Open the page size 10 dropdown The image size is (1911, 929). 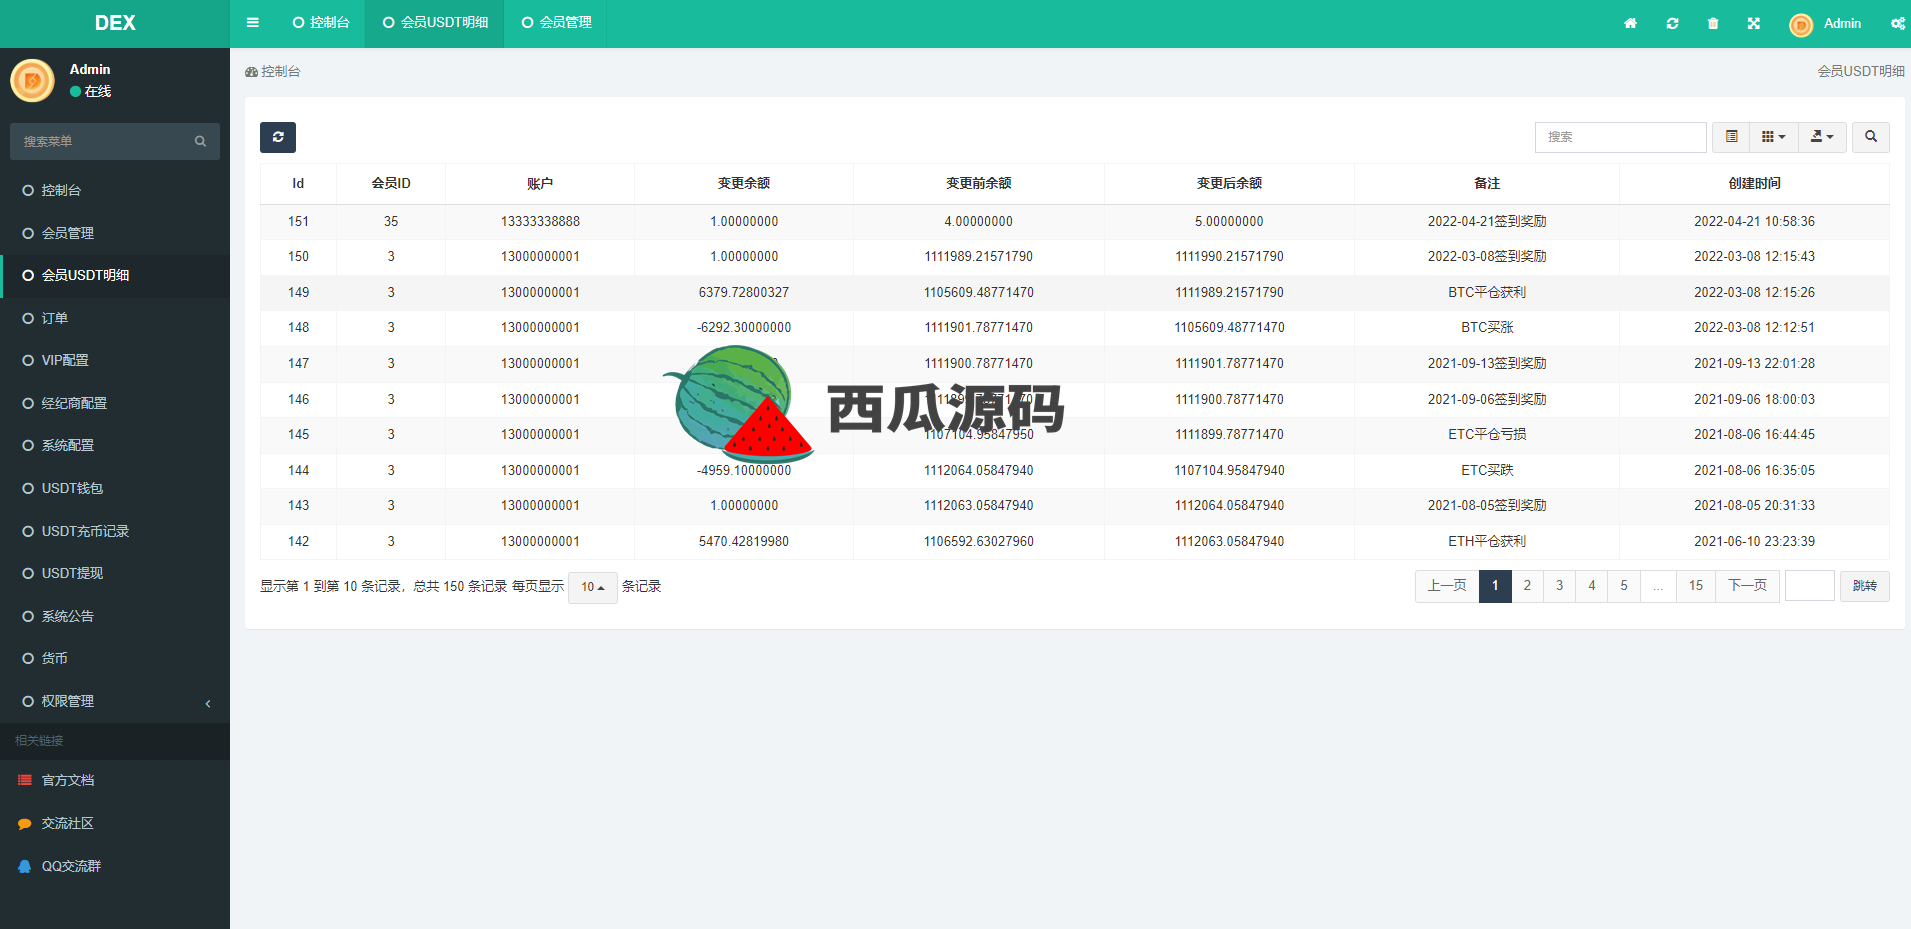click(x=593, y=587)
